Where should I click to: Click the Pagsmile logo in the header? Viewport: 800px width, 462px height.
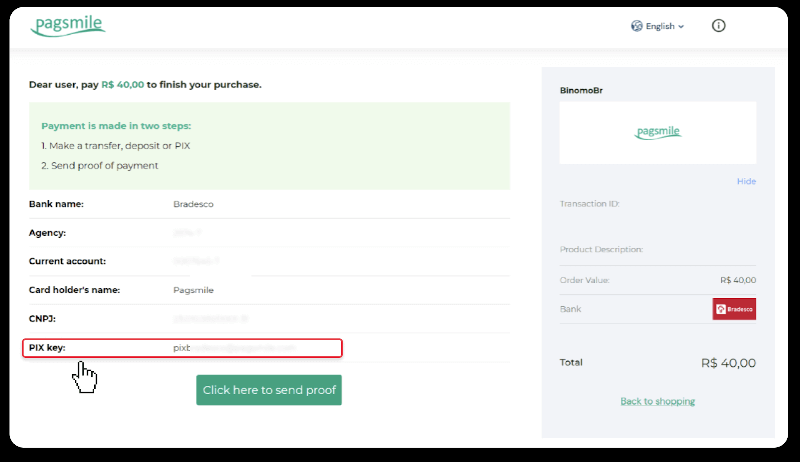click(x=68, y=25)
